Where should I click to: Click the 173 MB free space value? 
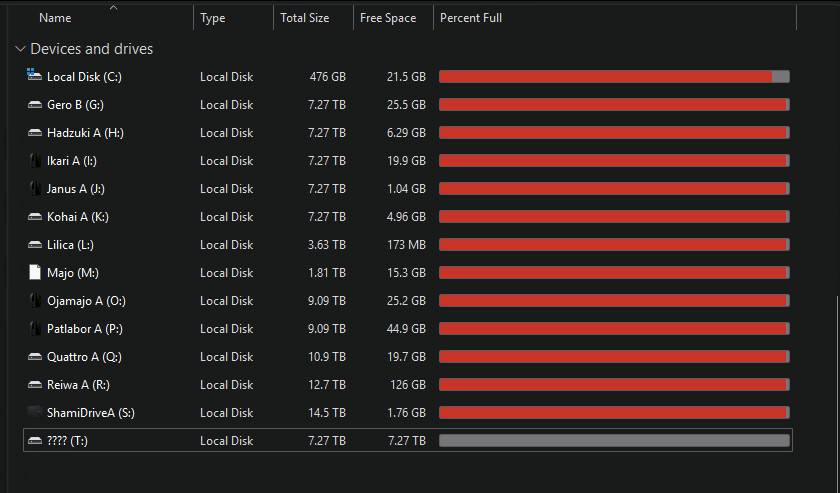406,245
